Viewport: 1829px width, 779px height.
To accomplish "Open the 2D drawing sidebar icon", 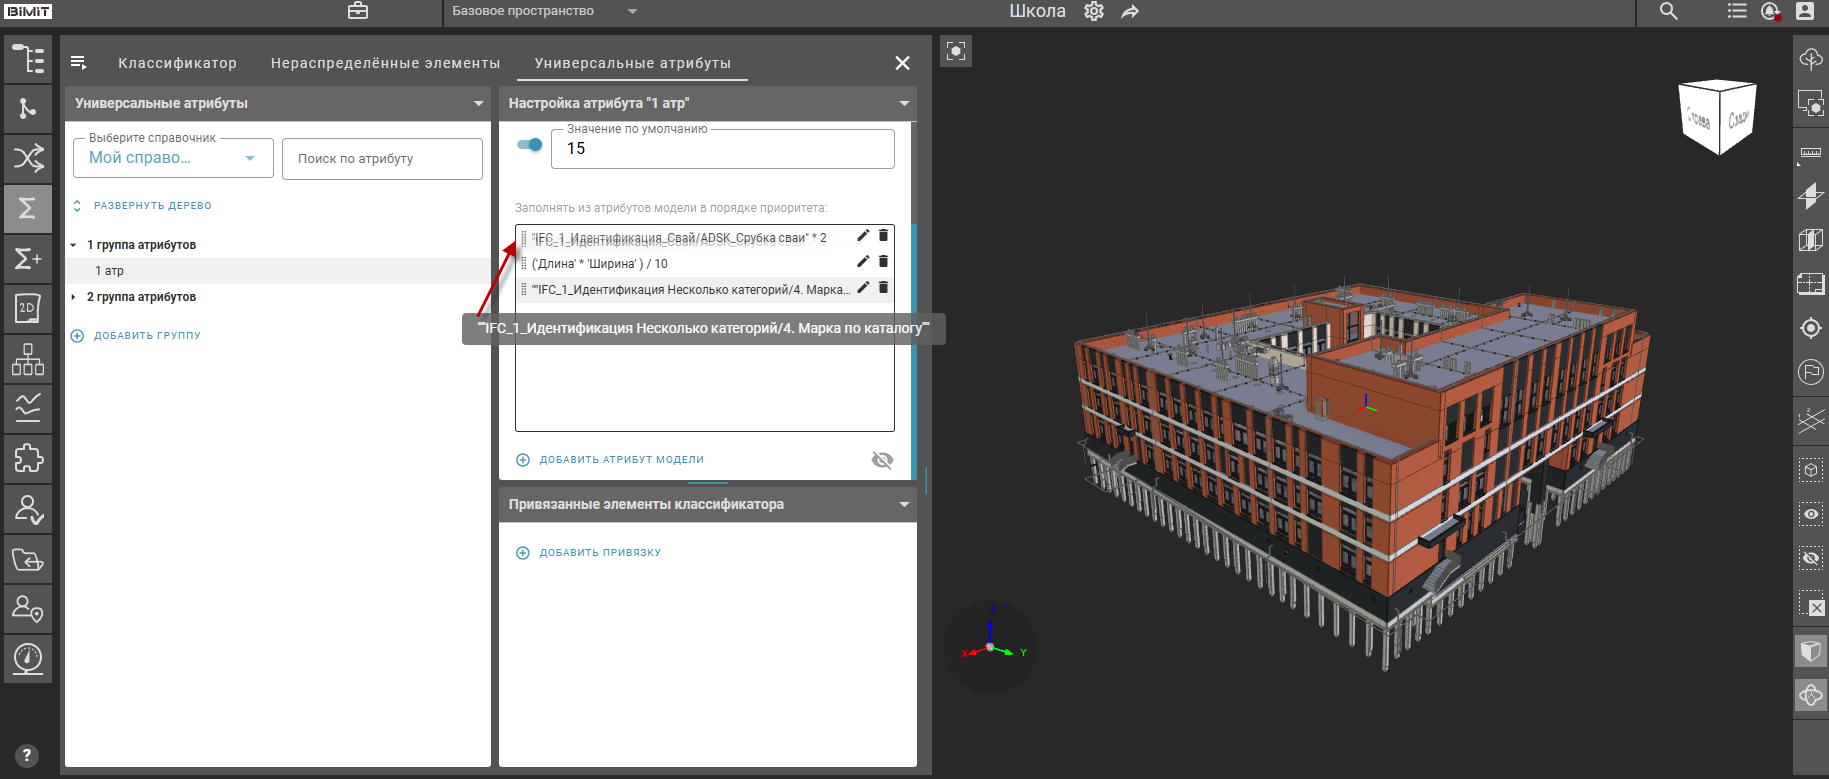I will [28, 309].
